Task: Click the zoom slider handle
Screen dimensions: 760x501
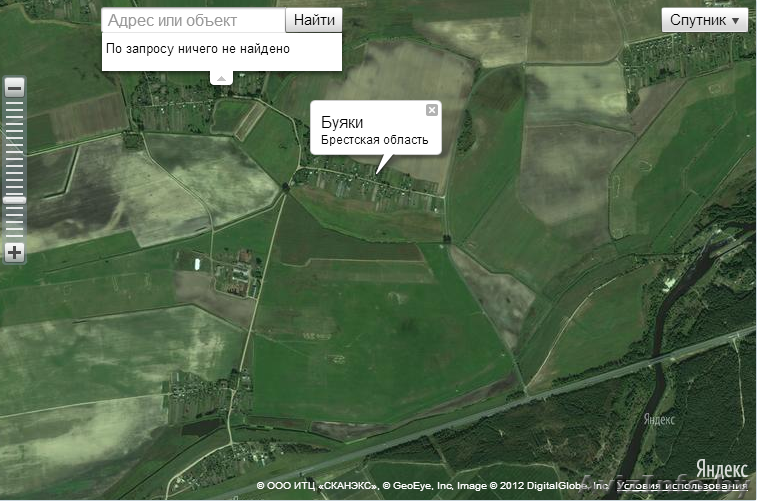Action: [15, 200]
